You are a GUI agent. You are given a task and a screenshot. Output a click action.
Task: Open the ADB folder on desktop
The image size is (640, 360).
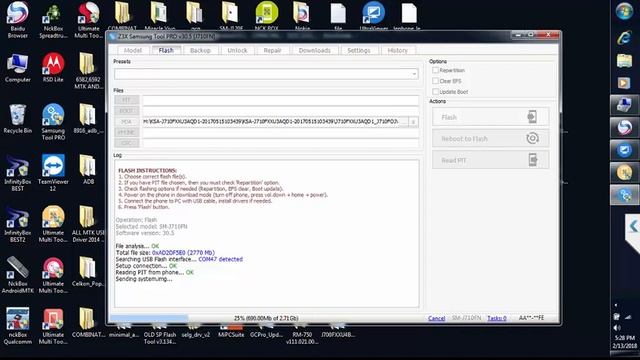point(88,169)
